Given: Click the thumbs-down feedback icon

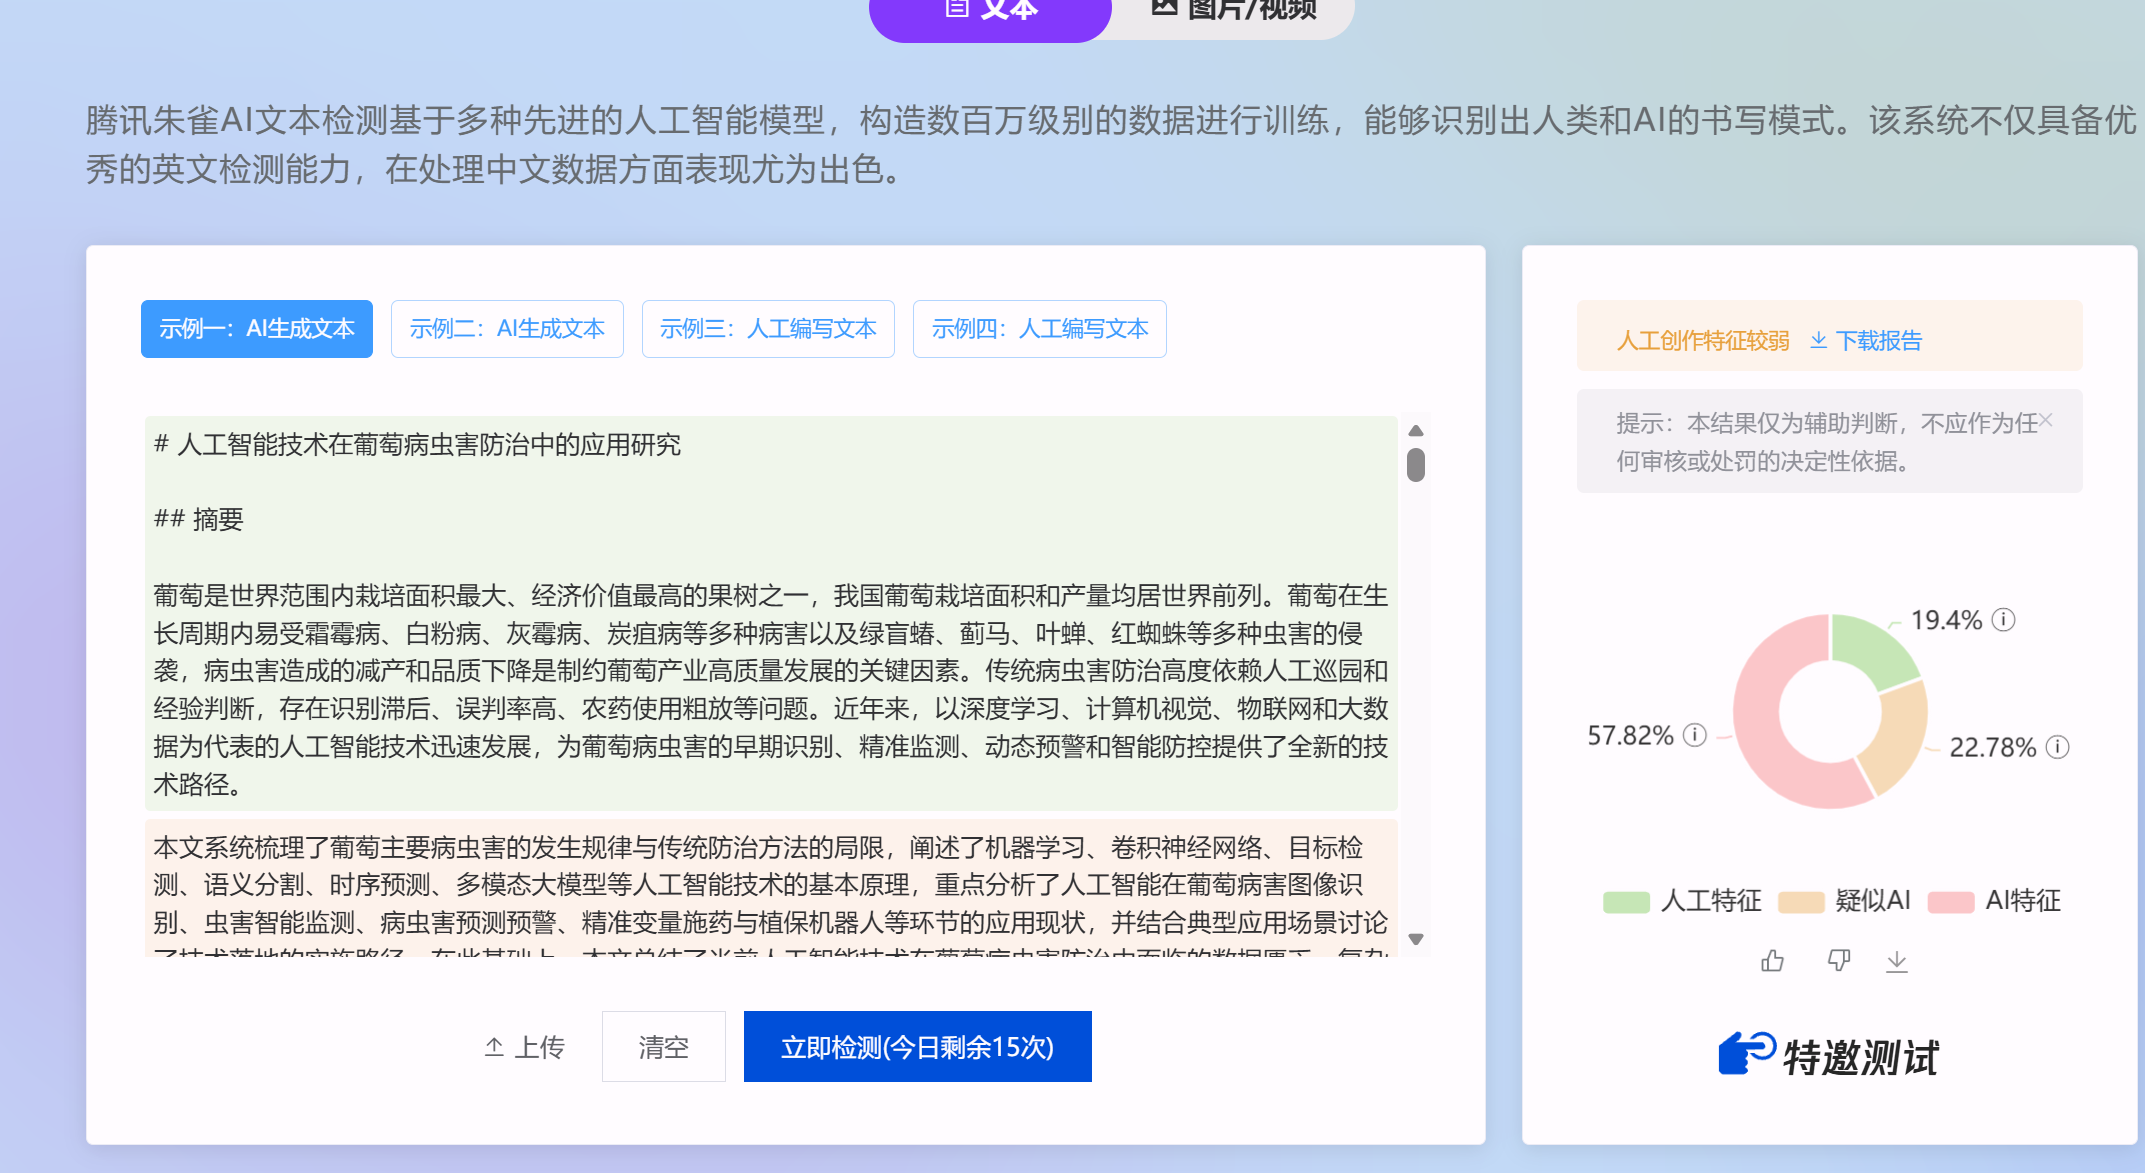Looking at the screenshot, I should [1838, 961].
